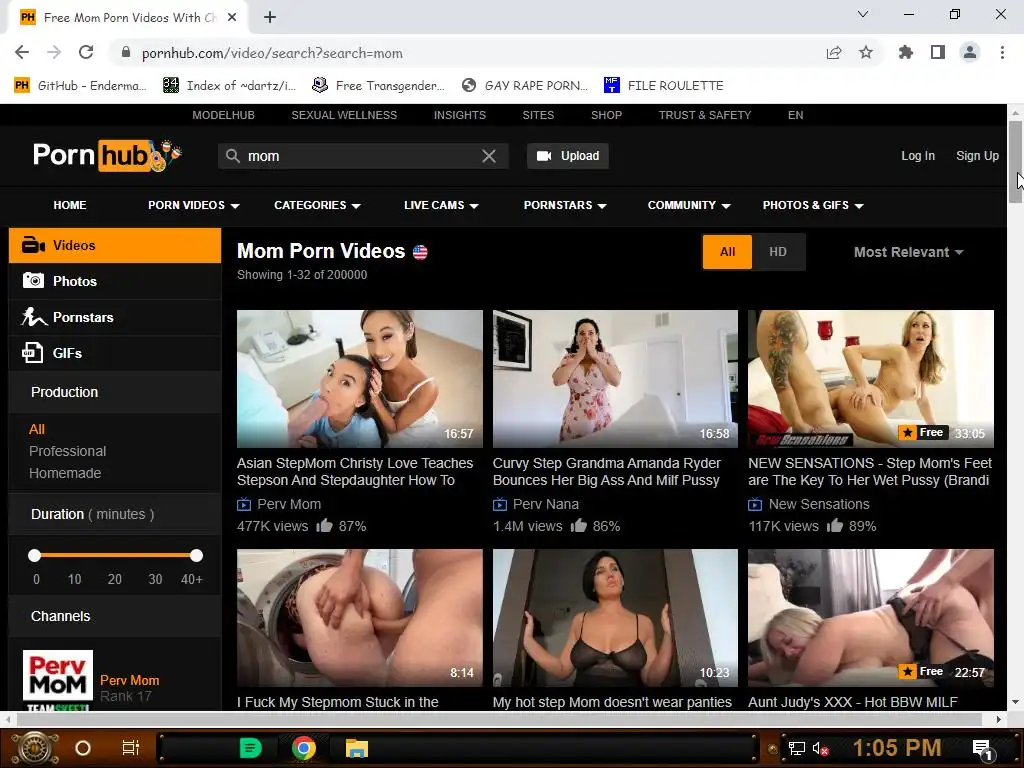Open the Chrome three-dot menu
This screenshot has height=768, width=1024.
[1002, 53]
